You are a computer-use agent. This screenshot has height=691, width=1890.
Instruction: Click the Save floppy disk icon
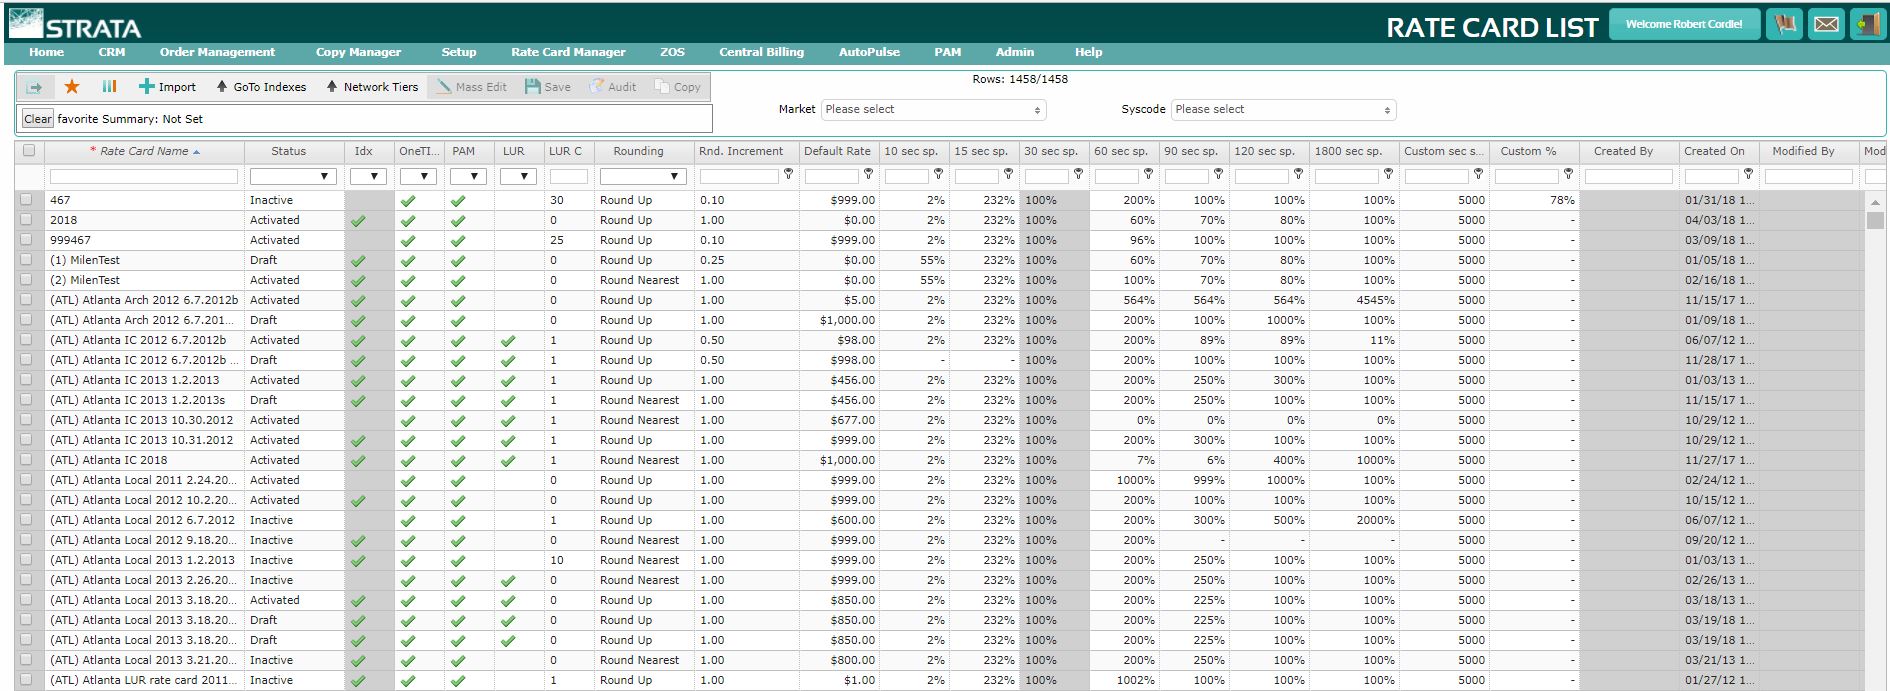[x=533, y=87]
